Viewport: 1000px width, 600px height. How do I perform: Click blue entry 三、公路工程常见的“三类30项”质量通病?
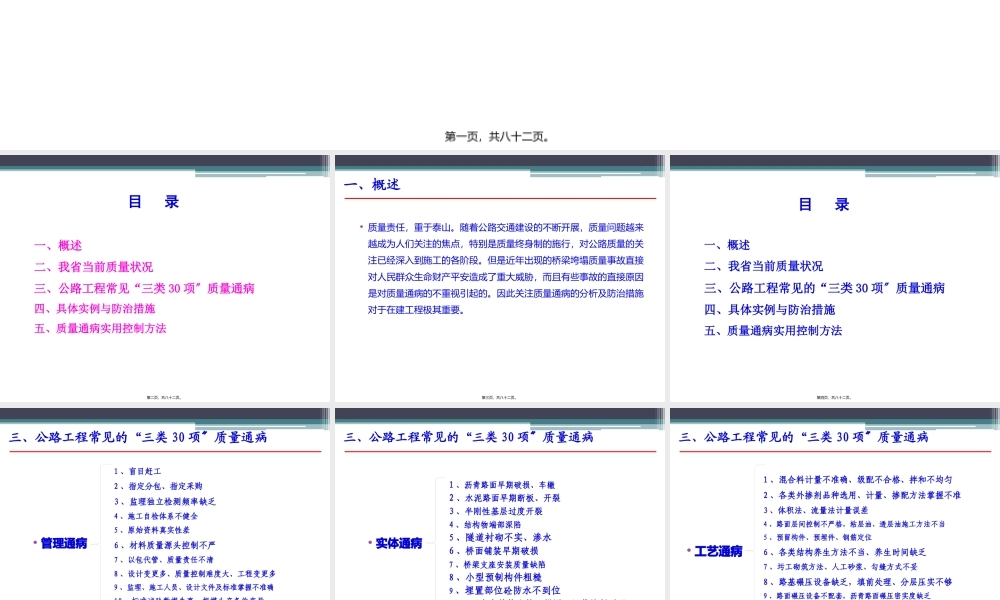824,288
